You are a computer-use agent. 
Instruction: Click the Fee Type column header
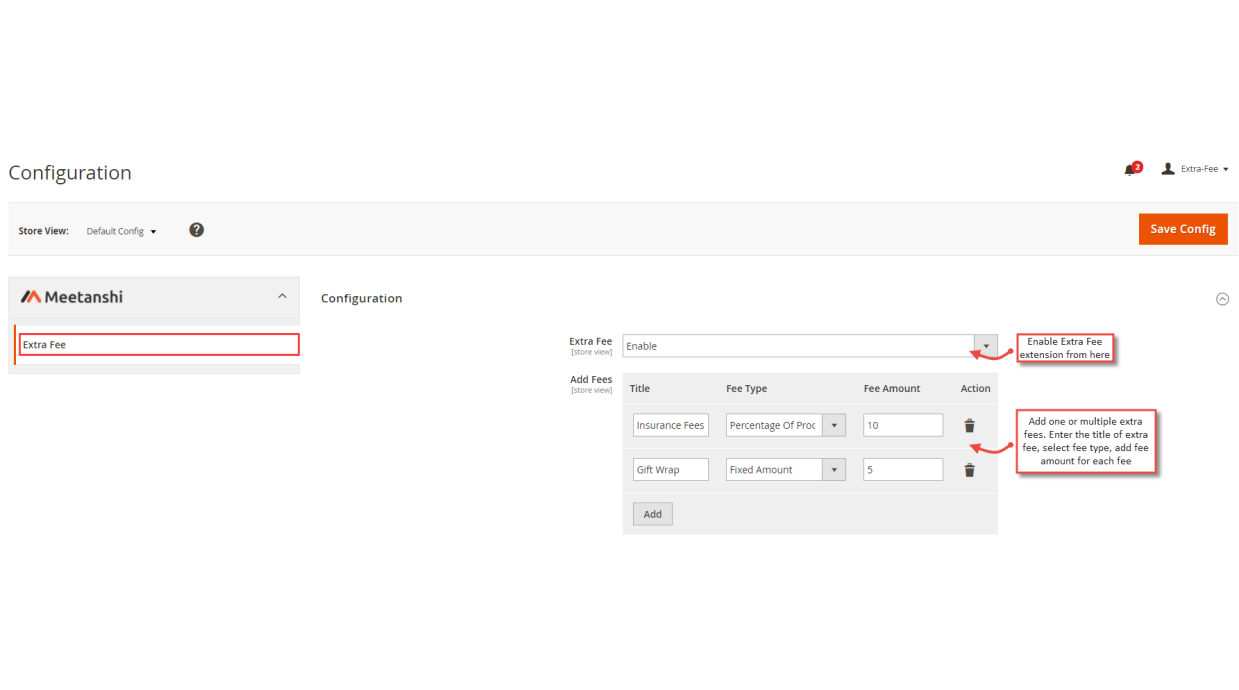pyautogui.click(x=747, y=389)
